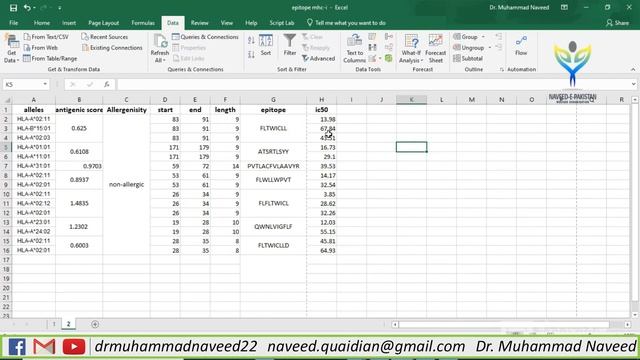Click the Select All corner triangle
The width and height of the screenshot is (640, 360).
coord(7,100)
